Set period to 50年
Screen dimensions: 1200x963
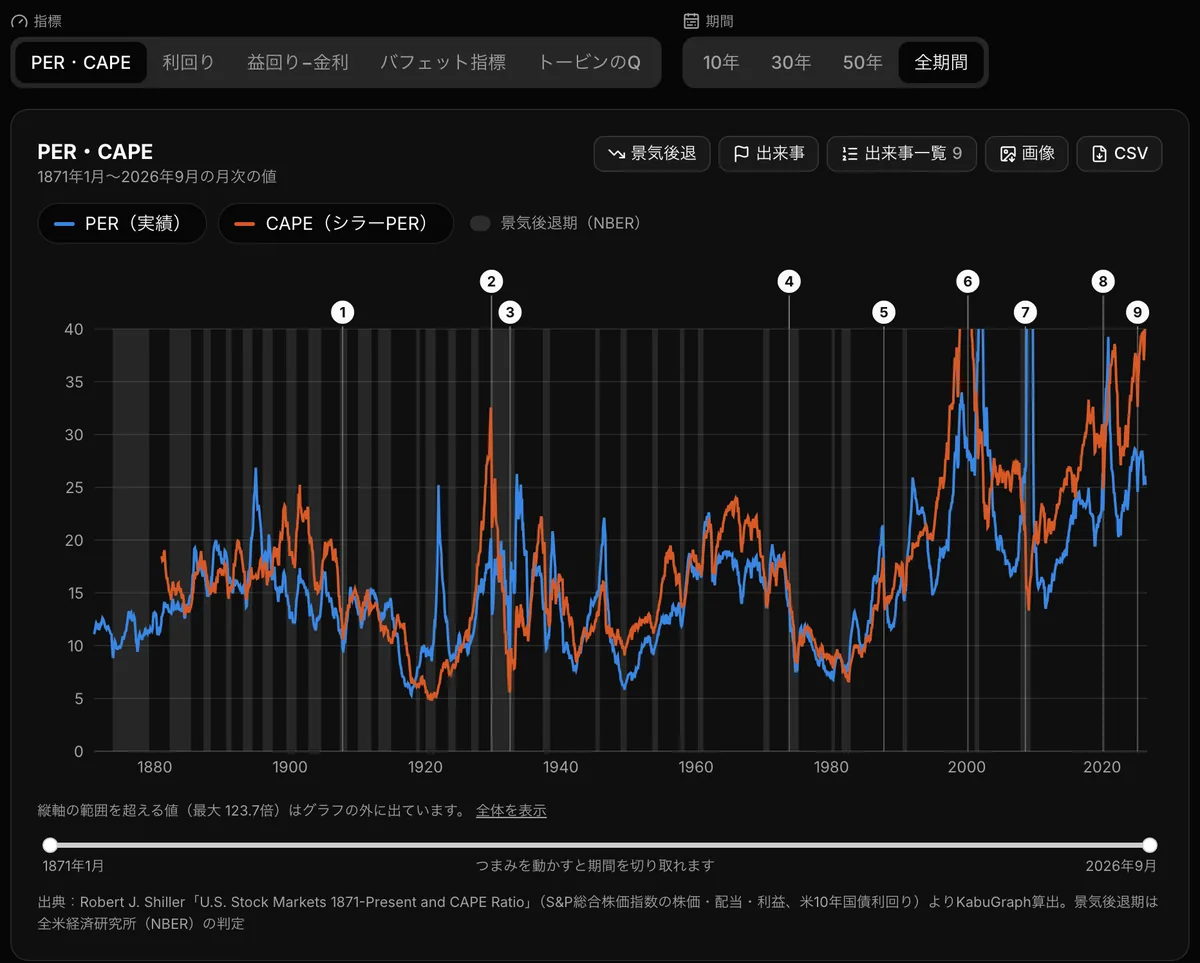(862, 62)
